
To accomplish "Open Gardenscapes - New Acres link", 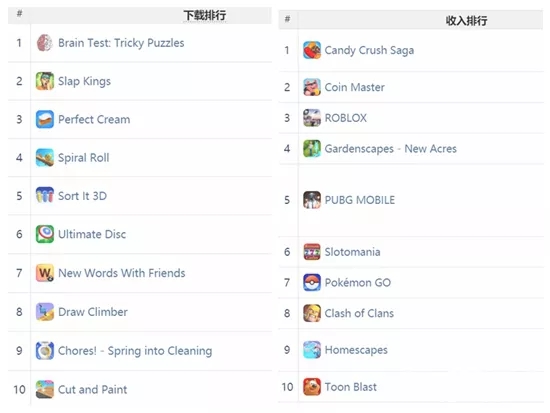I will 390,149.
